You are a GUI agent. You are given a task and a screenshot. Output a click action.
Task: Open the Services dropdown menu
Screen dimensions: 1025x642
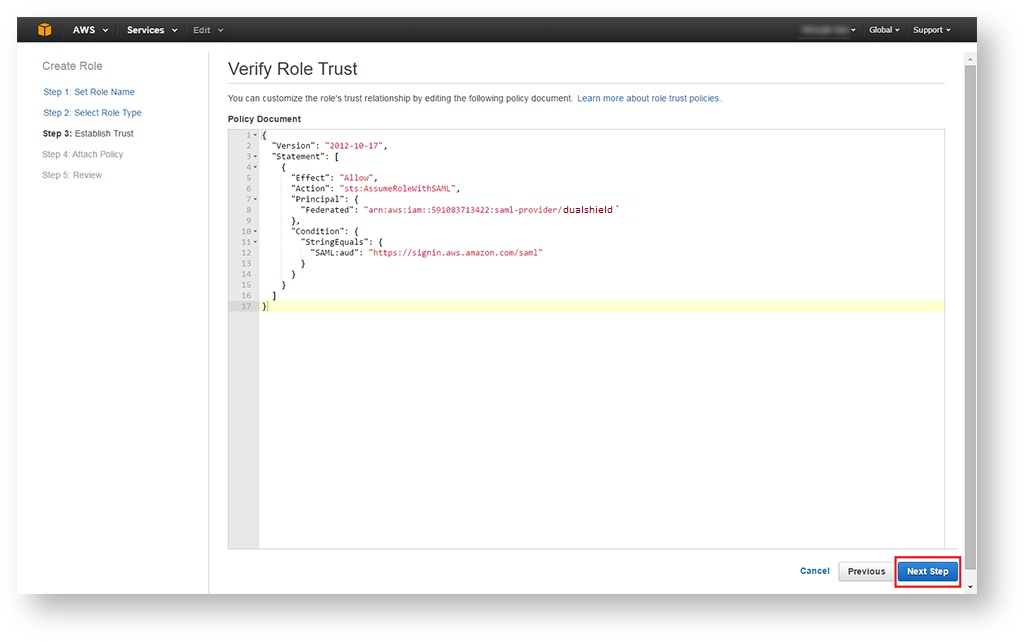pos(151,30)
